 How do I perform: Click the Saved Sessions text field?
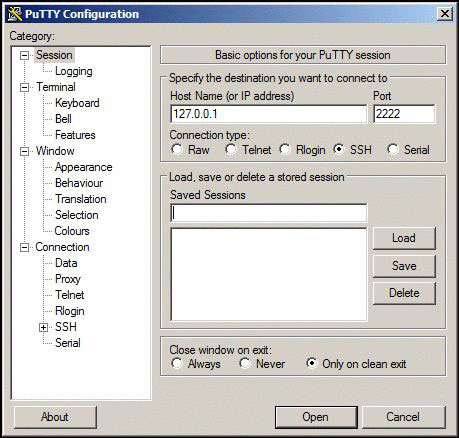[269, 213]
